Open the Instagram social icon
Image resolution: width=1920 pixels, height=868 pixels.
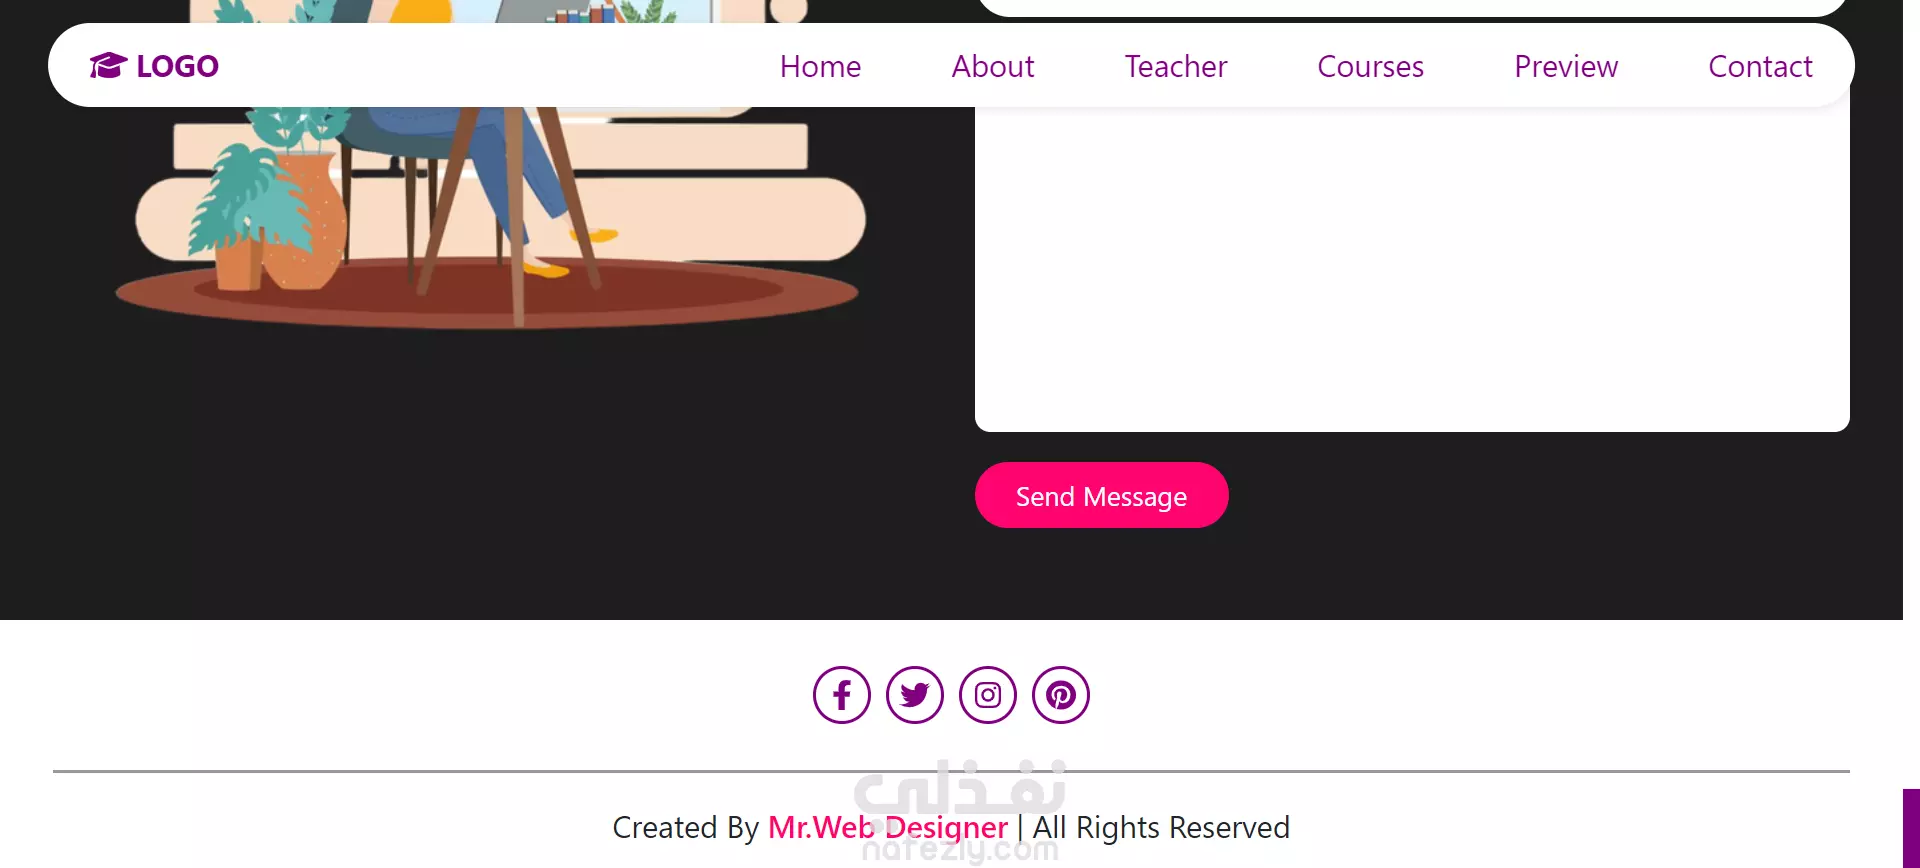coord(988,695)
